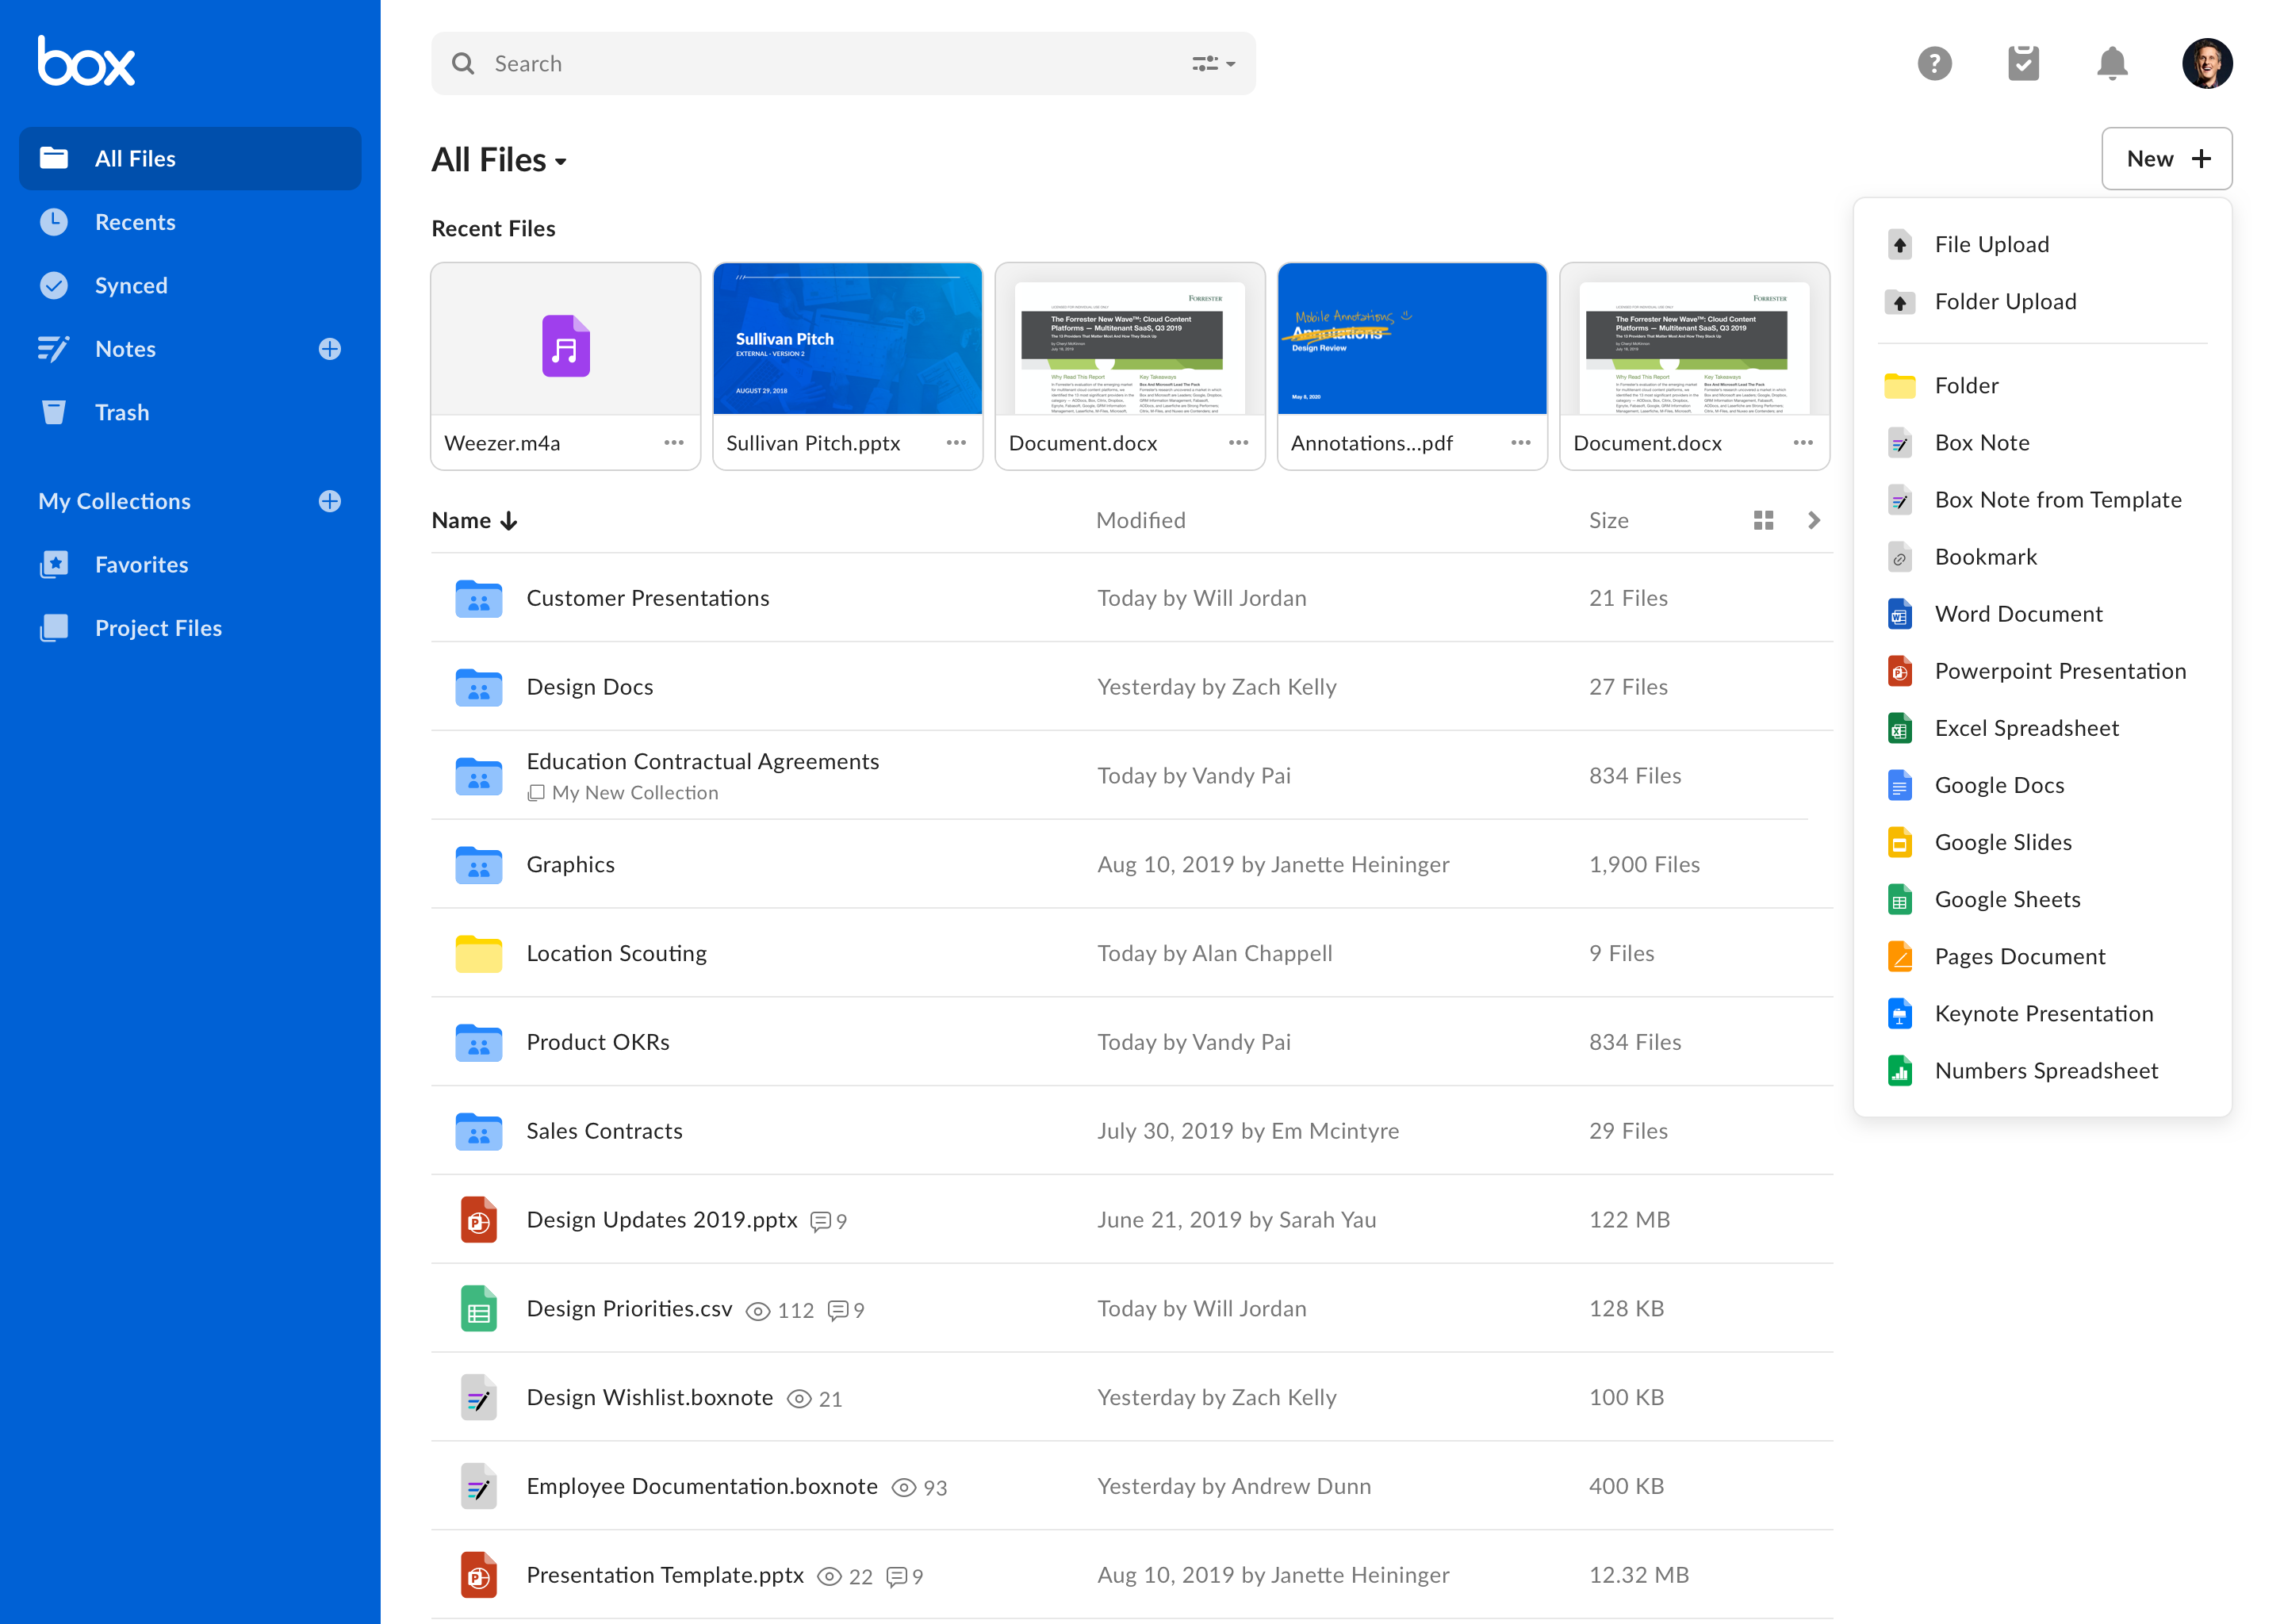
Task: Open the Trash section
Action: click(121, 412)
